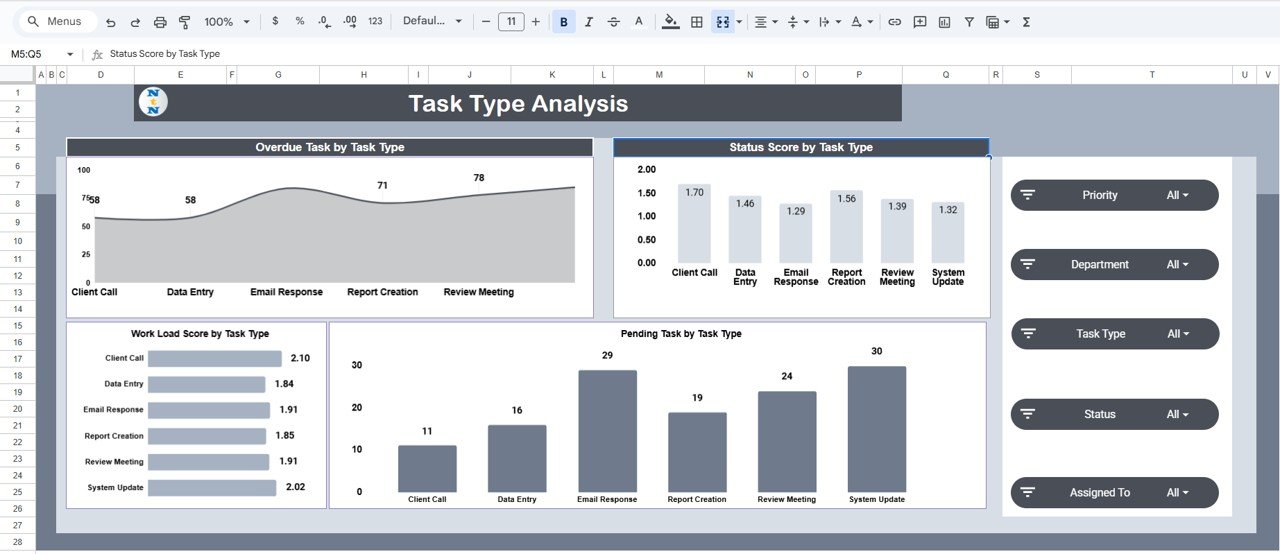Image resolution: width=1280 pixels, height=554 pixels.
Task: Click Format as currency button
Action: click(276, 22)
